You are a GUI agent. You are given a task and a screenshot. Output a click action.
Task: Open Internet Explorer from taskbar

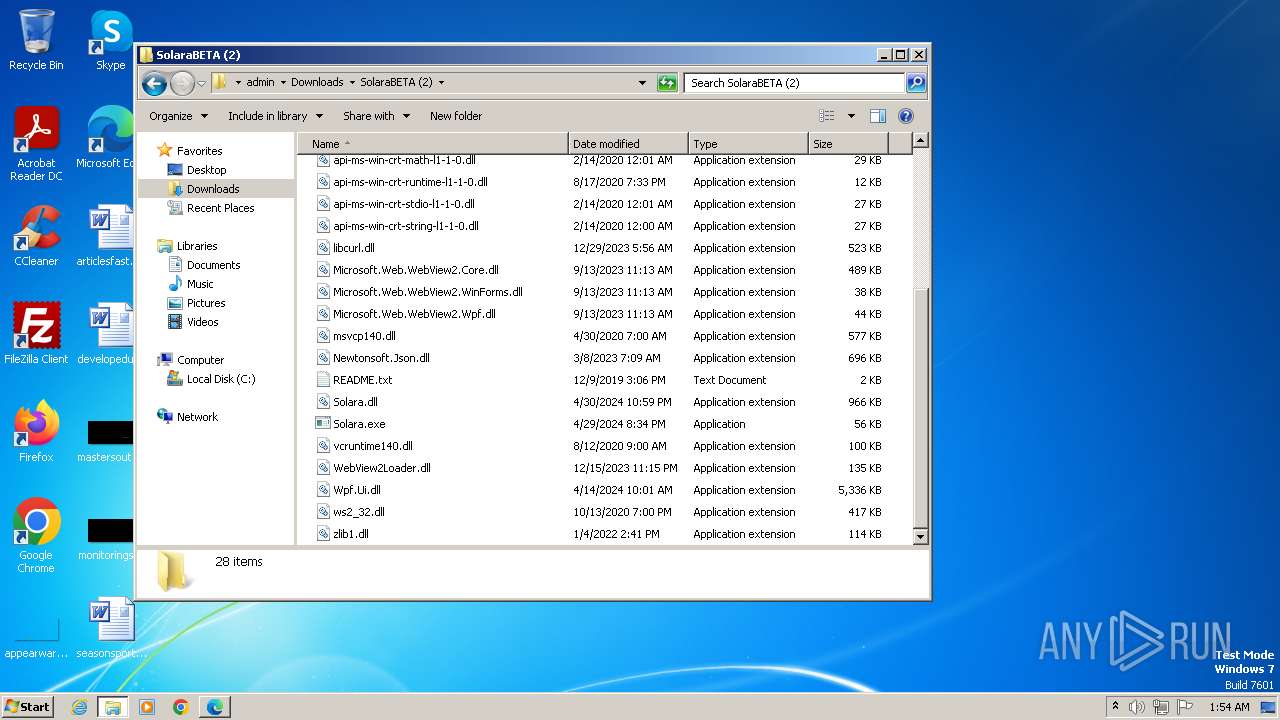[x=79, y=707]
